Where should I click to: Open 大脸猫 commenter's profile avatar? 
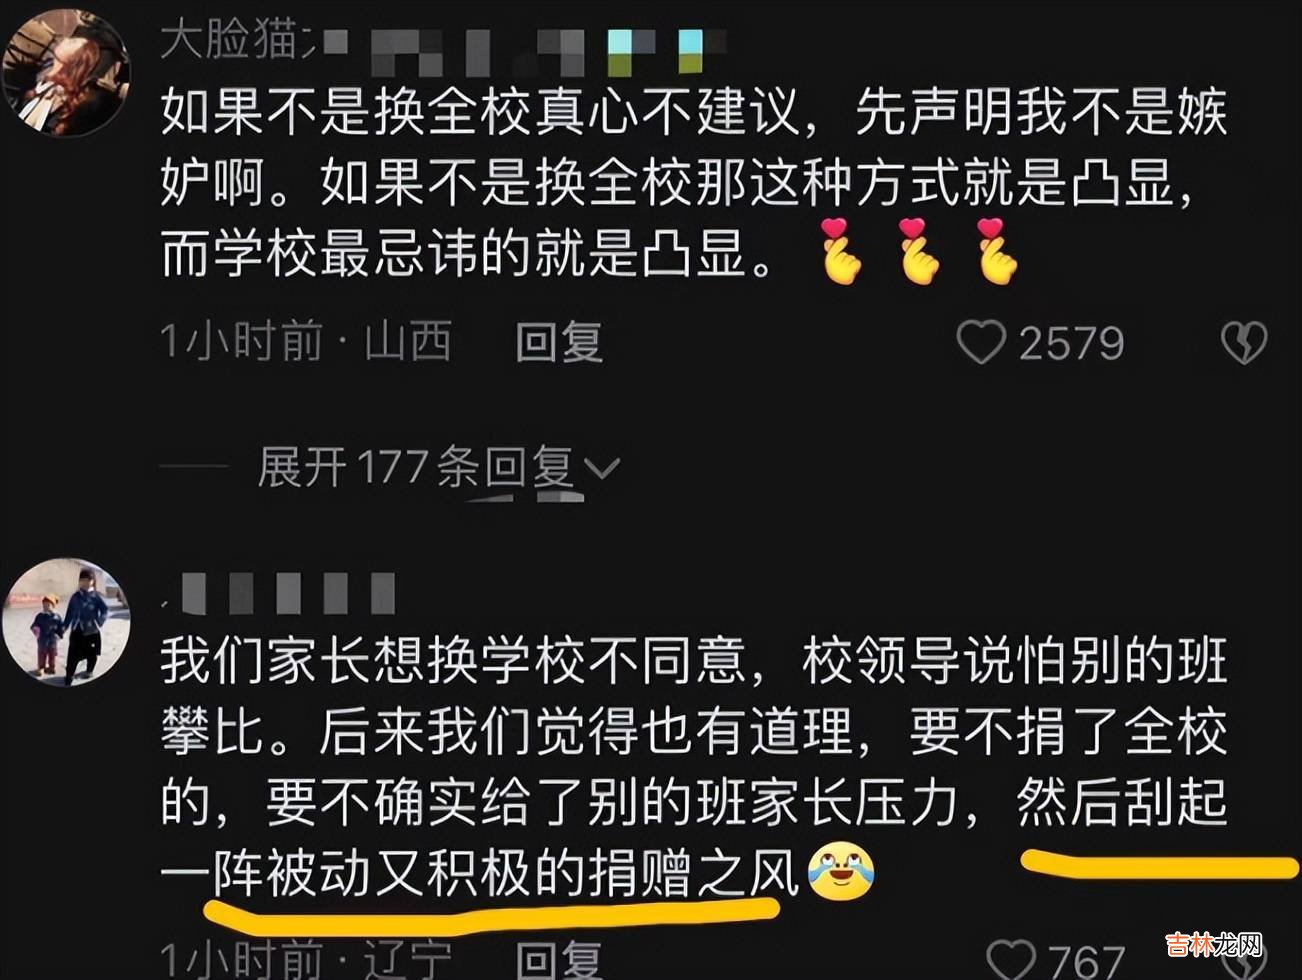click(66, 72)
